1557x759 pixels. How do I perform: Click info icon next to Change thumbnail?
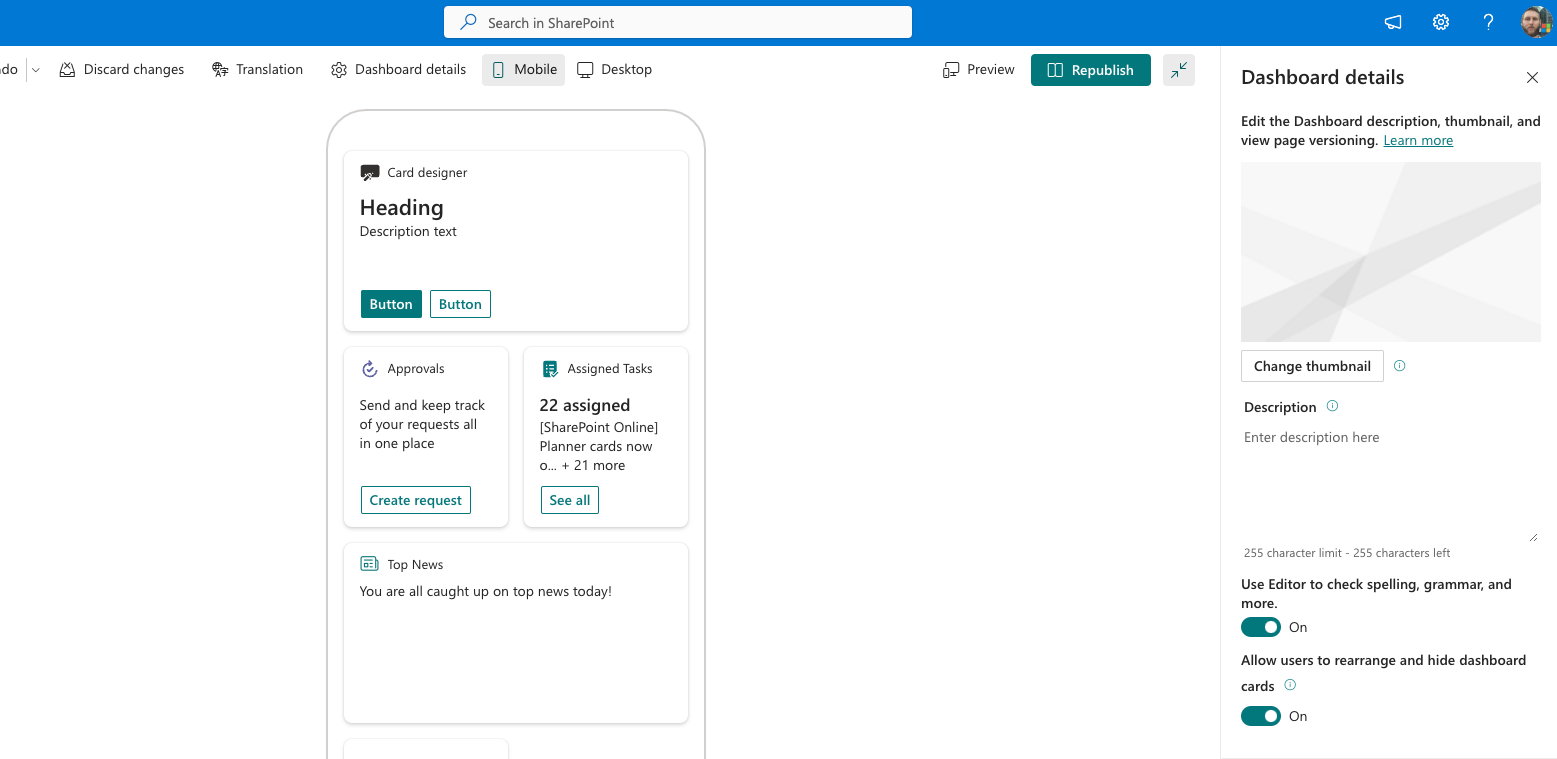(1399, 366)
